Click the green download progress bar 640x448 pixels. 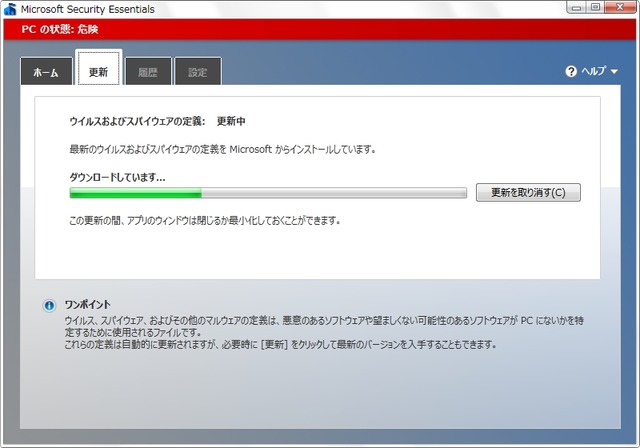[268, 193]
